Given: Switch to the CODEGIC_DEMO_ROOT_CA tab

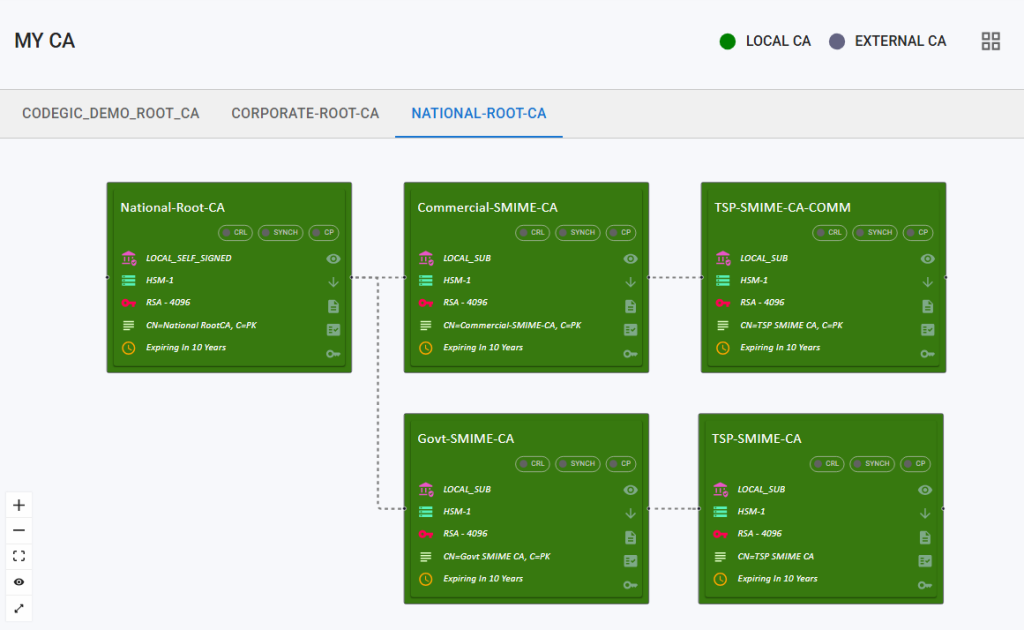Looking at the screenshot, I should click(111, 113).
